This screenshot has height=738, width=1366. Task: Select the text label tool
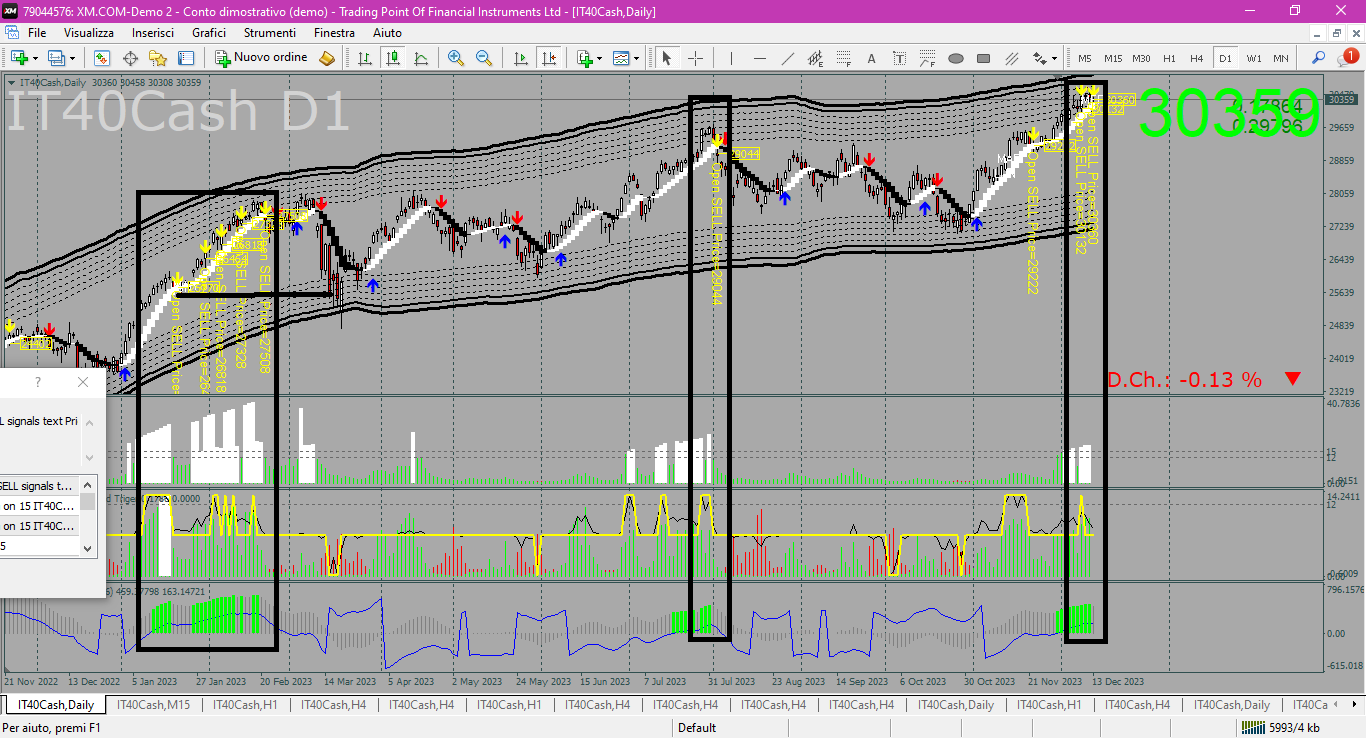tap(900, 58)
